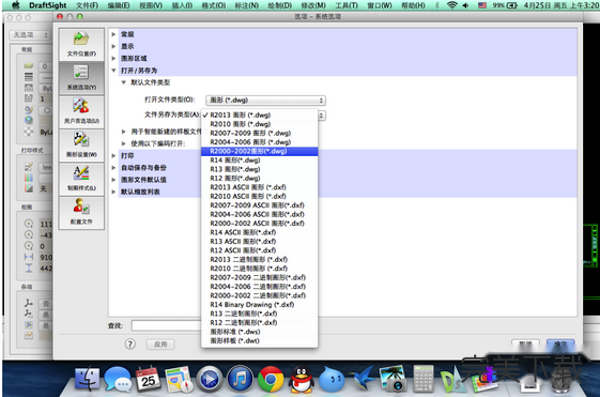Open Maps from the dock
The image size is (600, 397).
click(x=179, y=379)
